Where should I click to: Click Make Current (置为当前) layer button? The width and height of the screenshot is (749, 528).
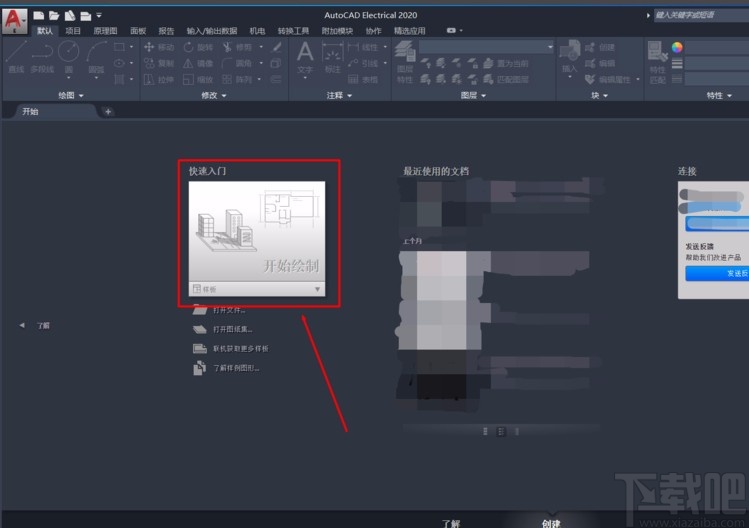coord(506,63)
